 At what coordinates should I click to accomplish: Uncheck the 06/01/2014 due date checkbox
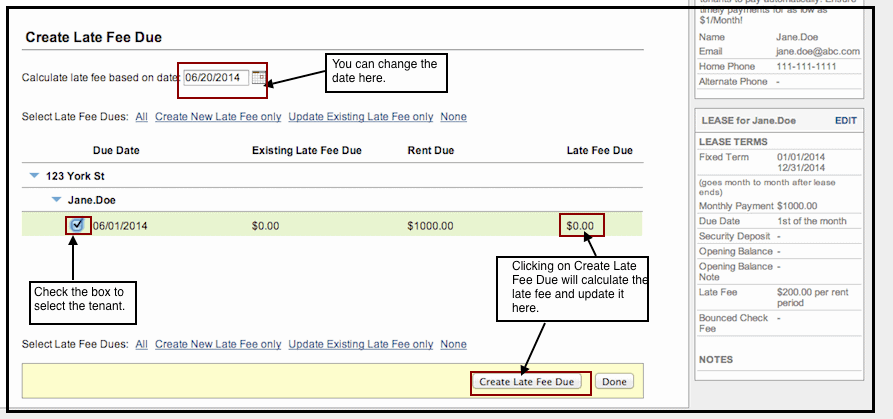pos(77,225)
